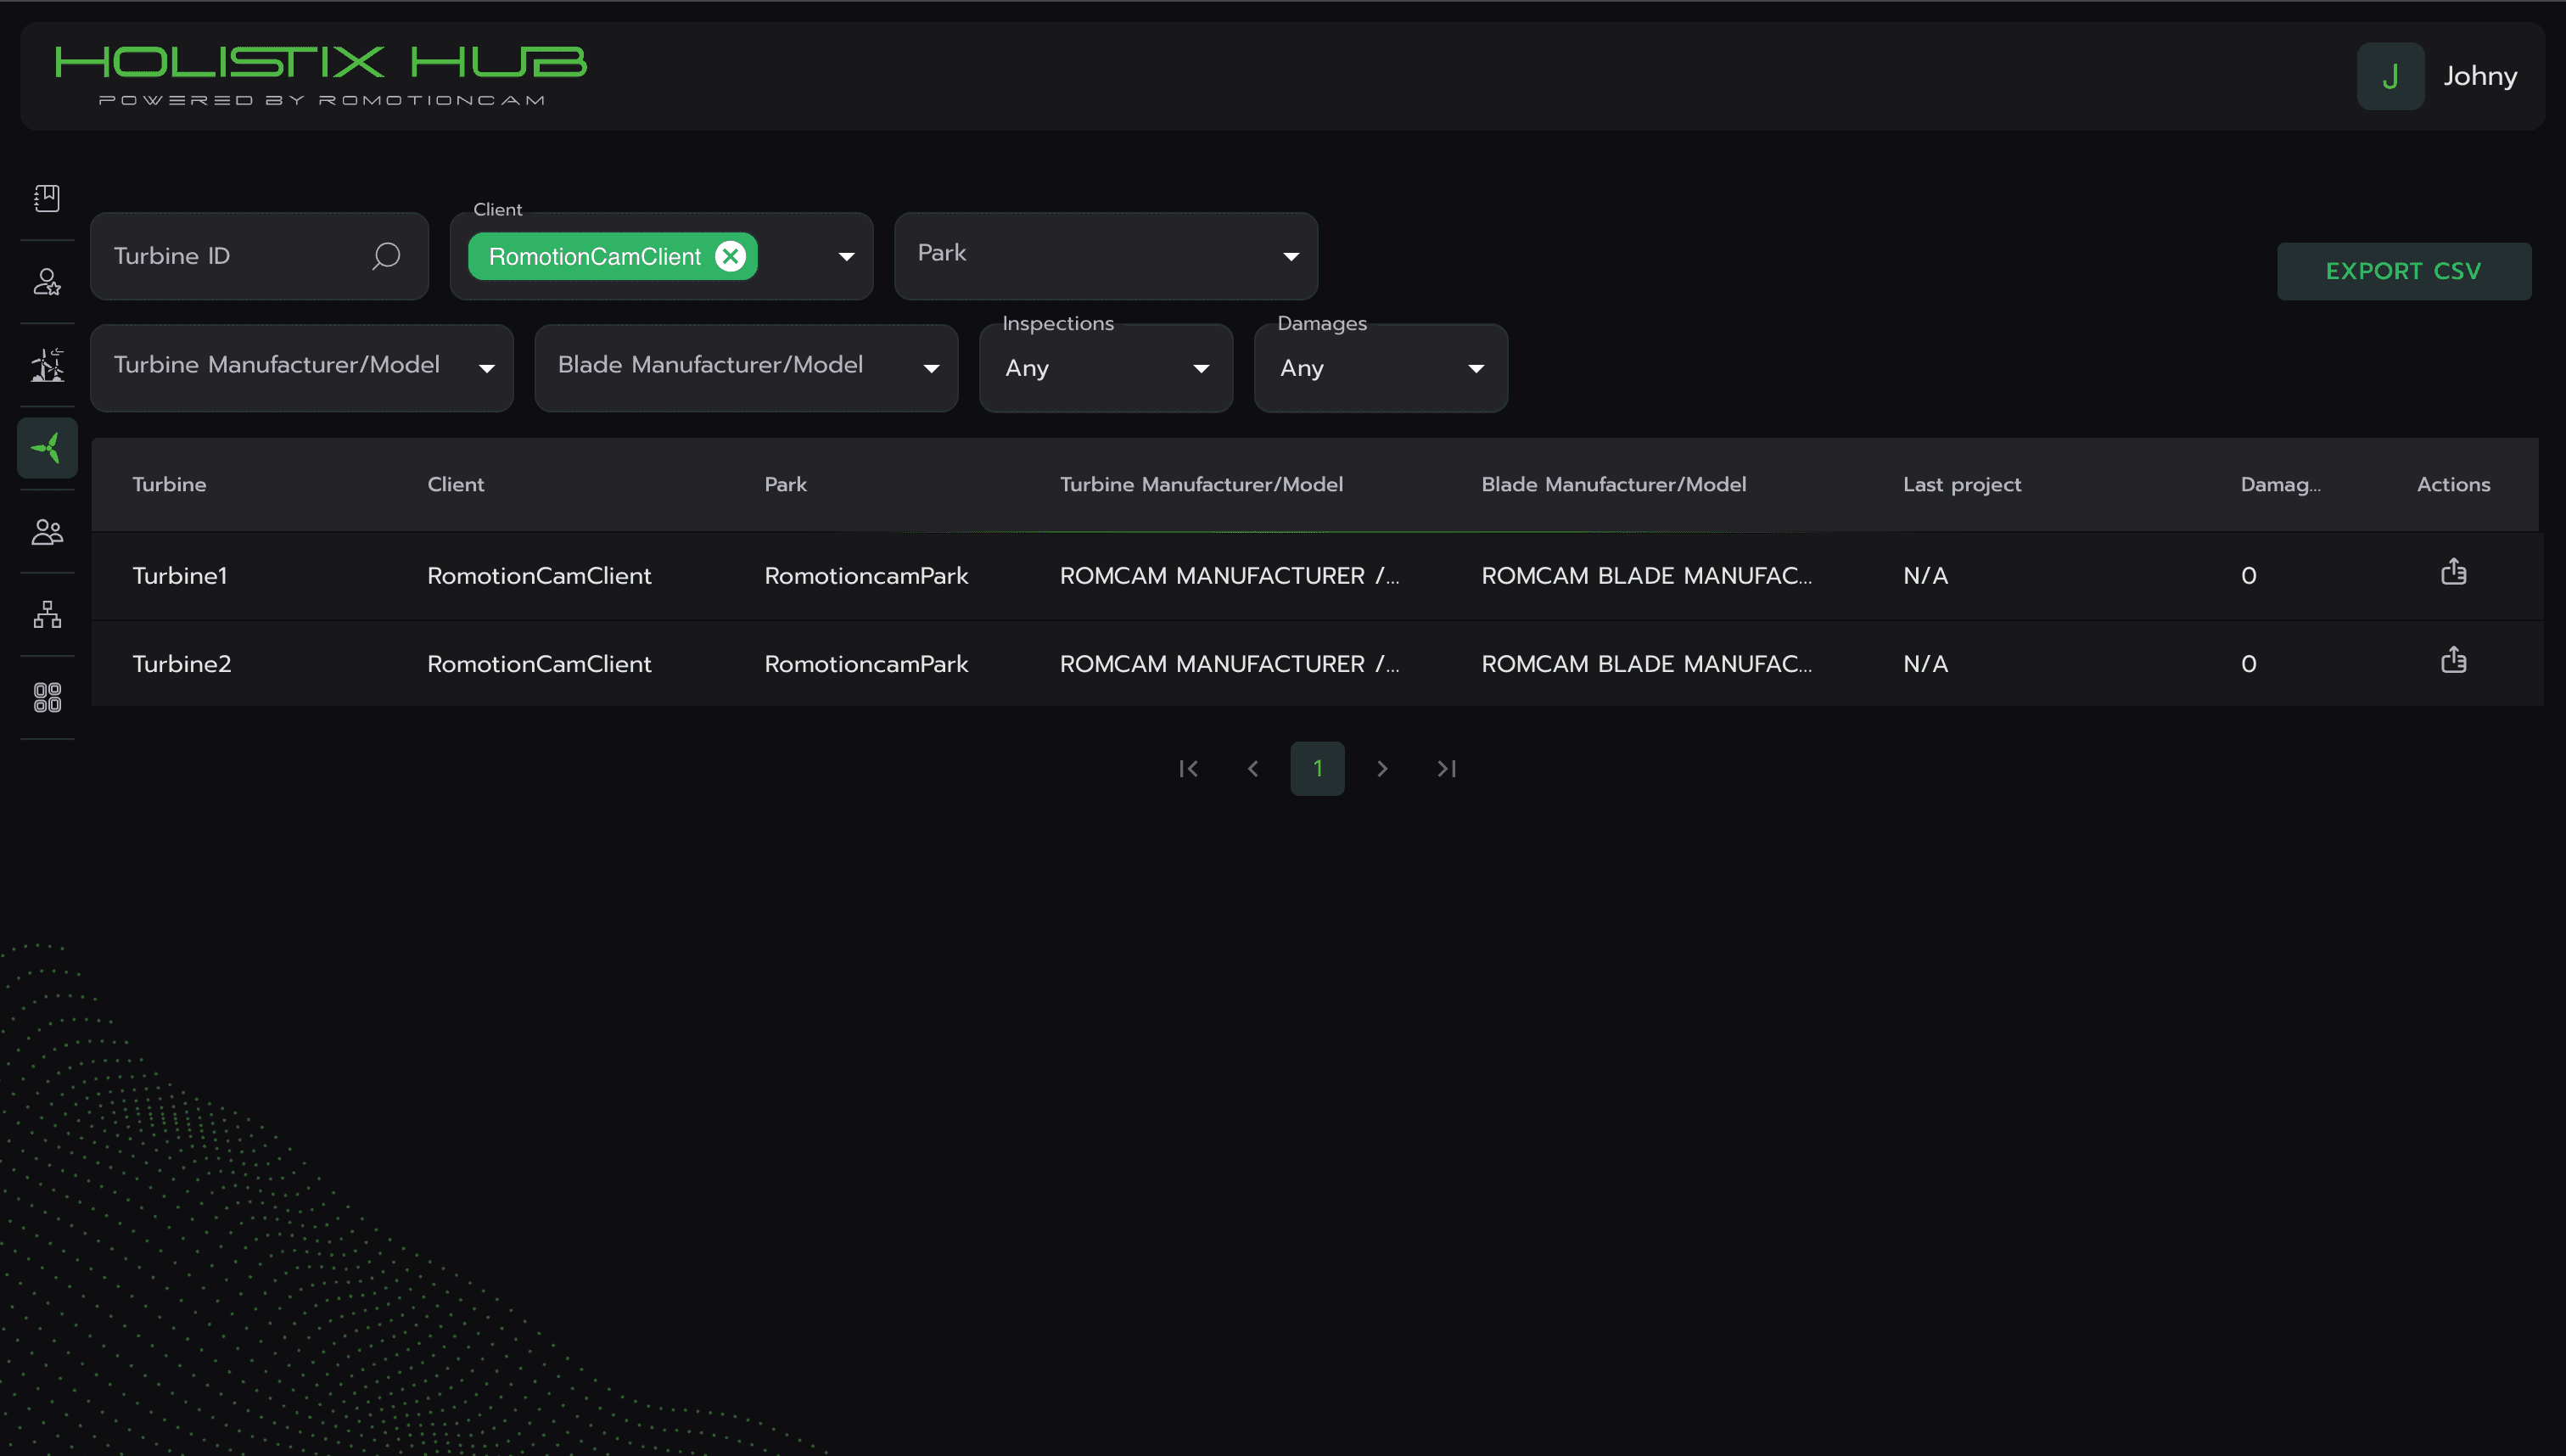Click the export action icon for Turbine1
The height and width of the screenshot is (1456, 2566).
click(x=2453, y=573)
